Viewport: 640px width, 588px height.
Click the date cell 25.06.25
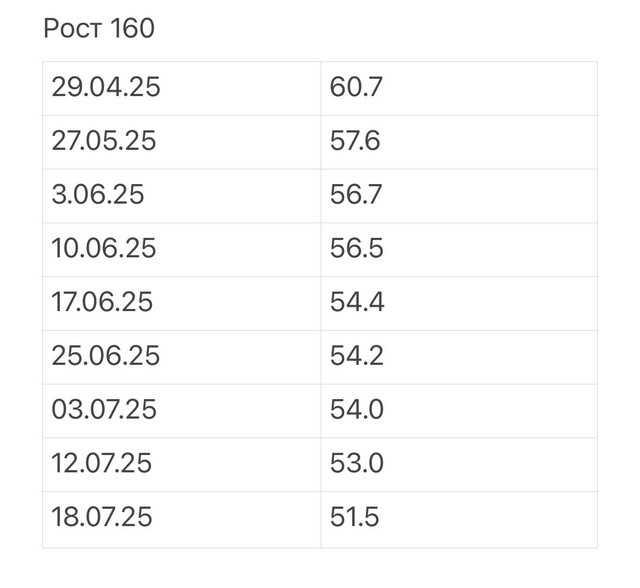pos(182,357)
